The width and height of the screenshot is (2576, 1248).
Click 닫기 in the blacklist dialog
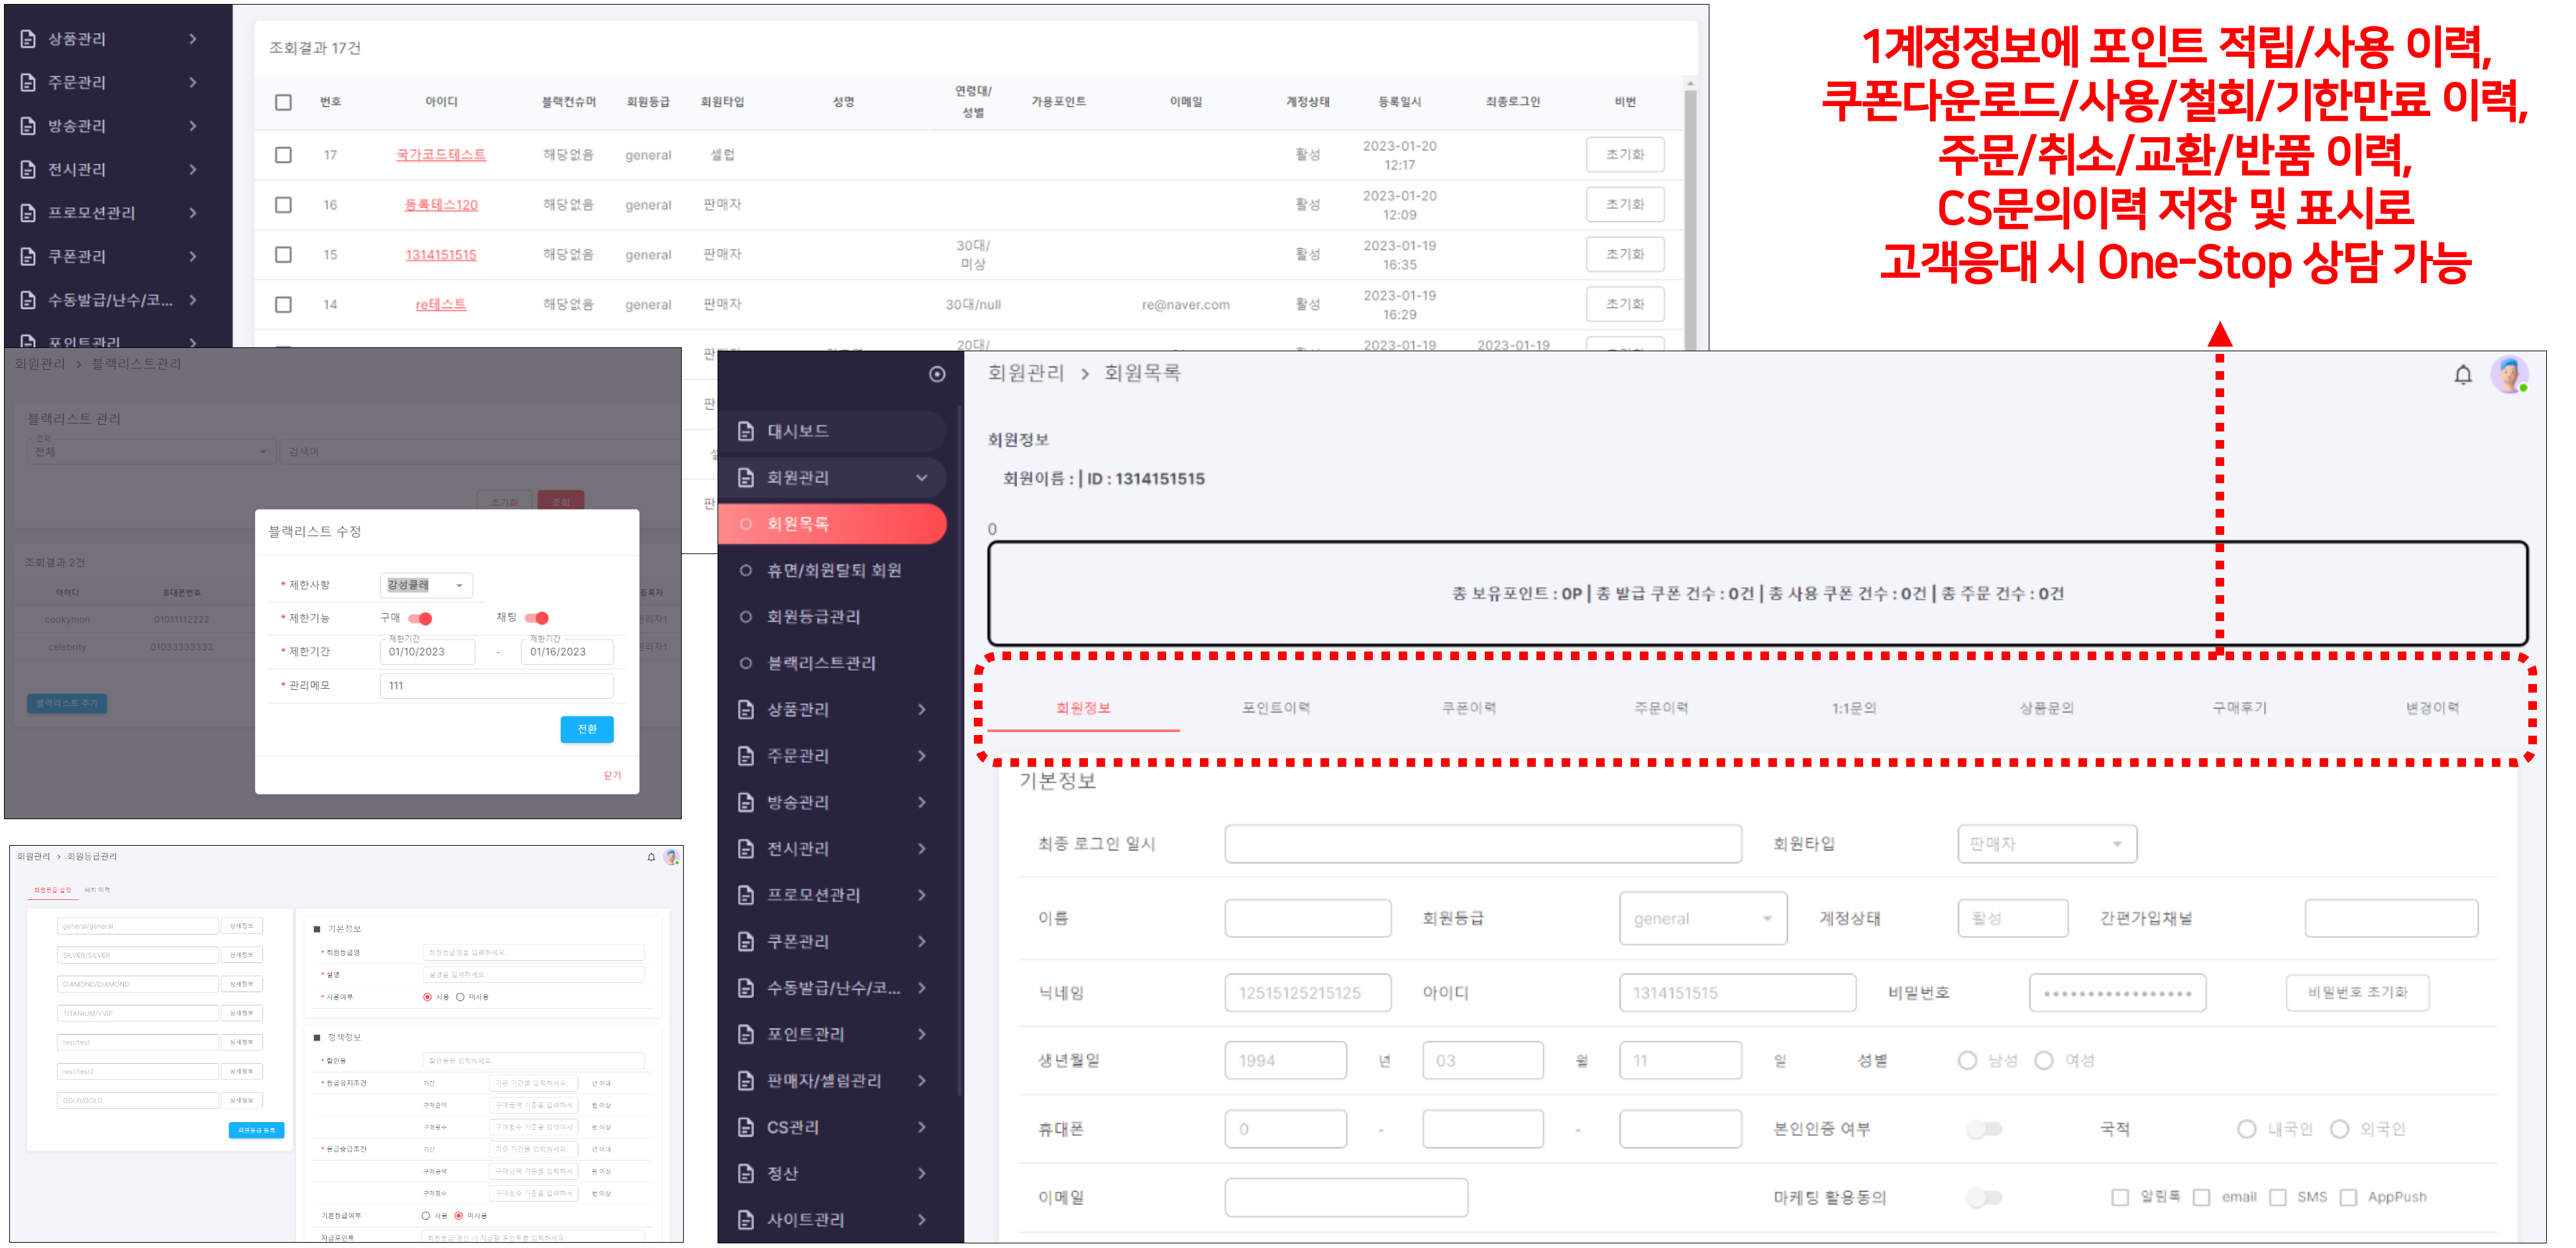click(x=612, y=775)
